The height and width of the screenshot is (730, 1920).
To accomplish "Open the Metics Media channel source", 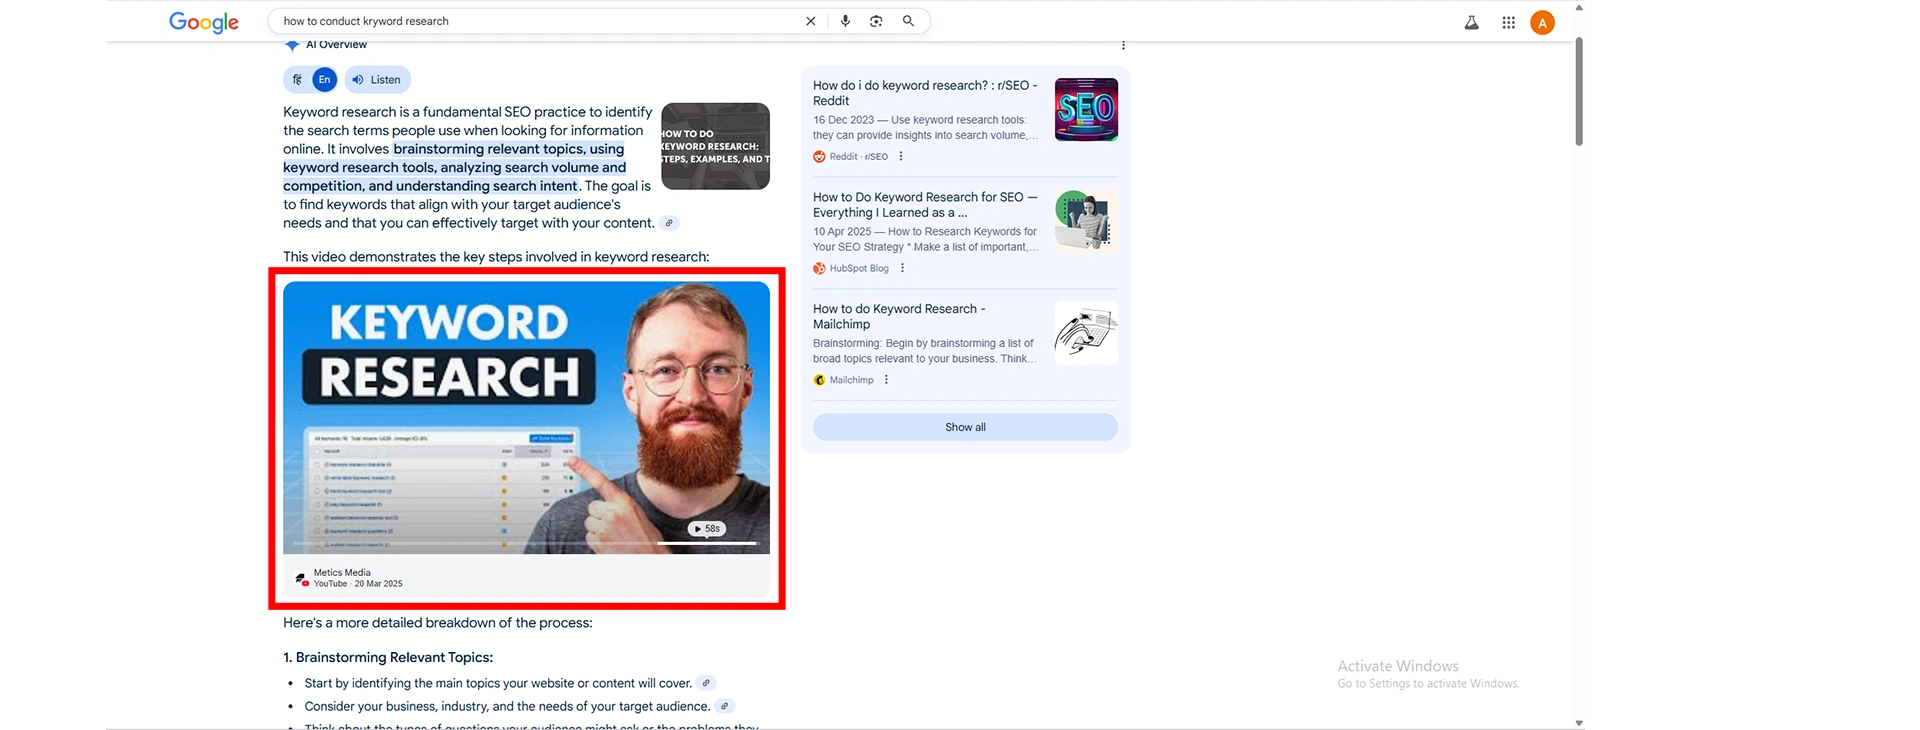I will (349, 578).
